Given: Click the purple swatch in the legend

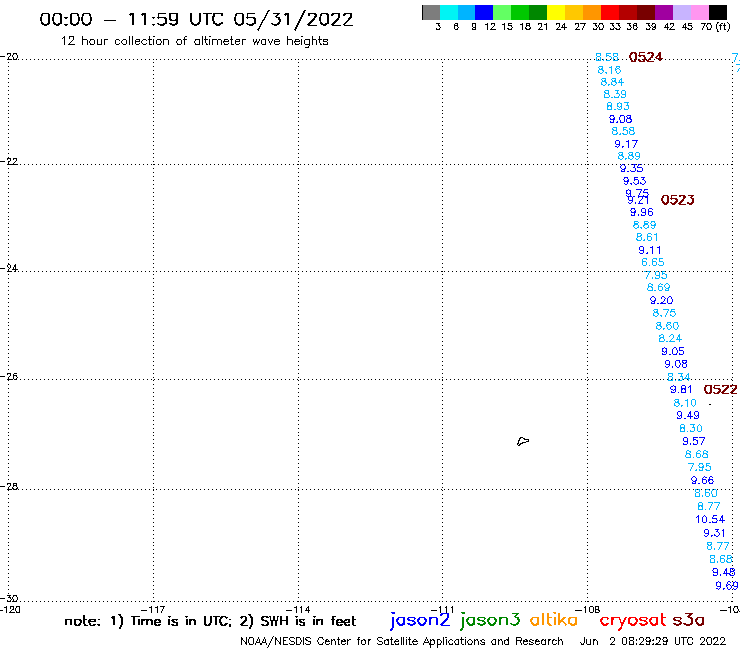Looking at the screenshot, I should tap(664, 12).
